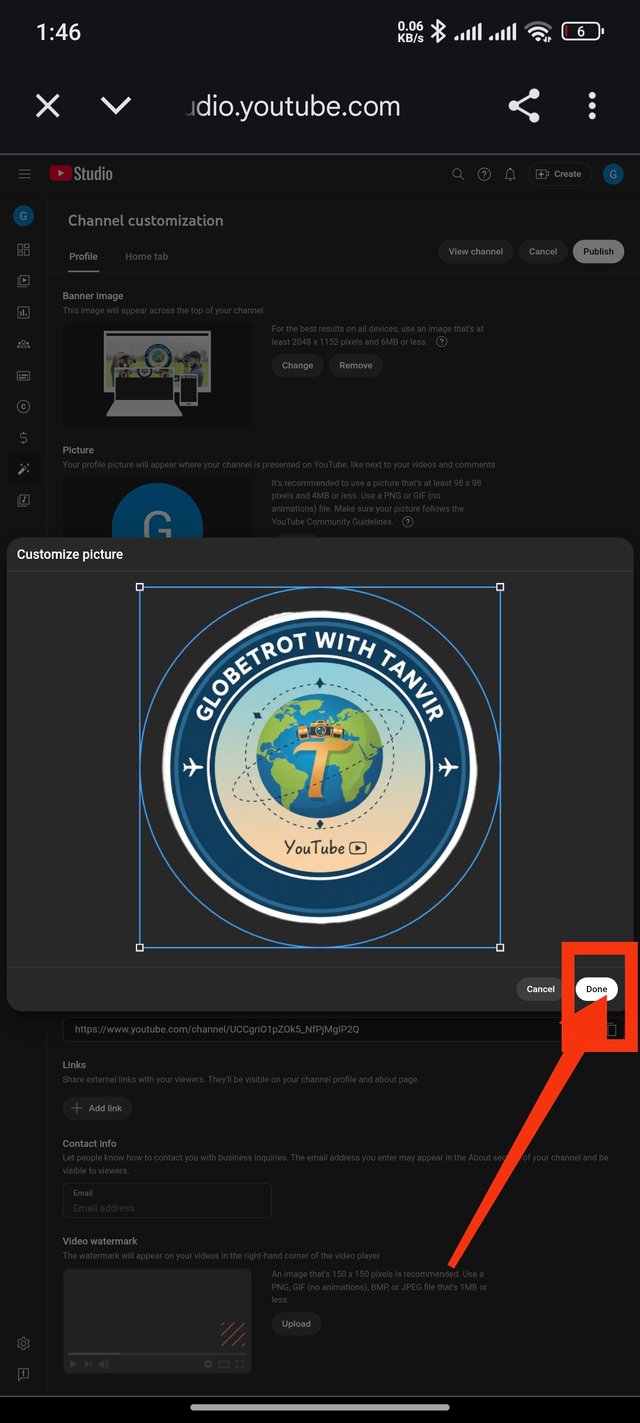Click Change for the banner image
The image size is (640, 1423).
[x=297, y=366]
